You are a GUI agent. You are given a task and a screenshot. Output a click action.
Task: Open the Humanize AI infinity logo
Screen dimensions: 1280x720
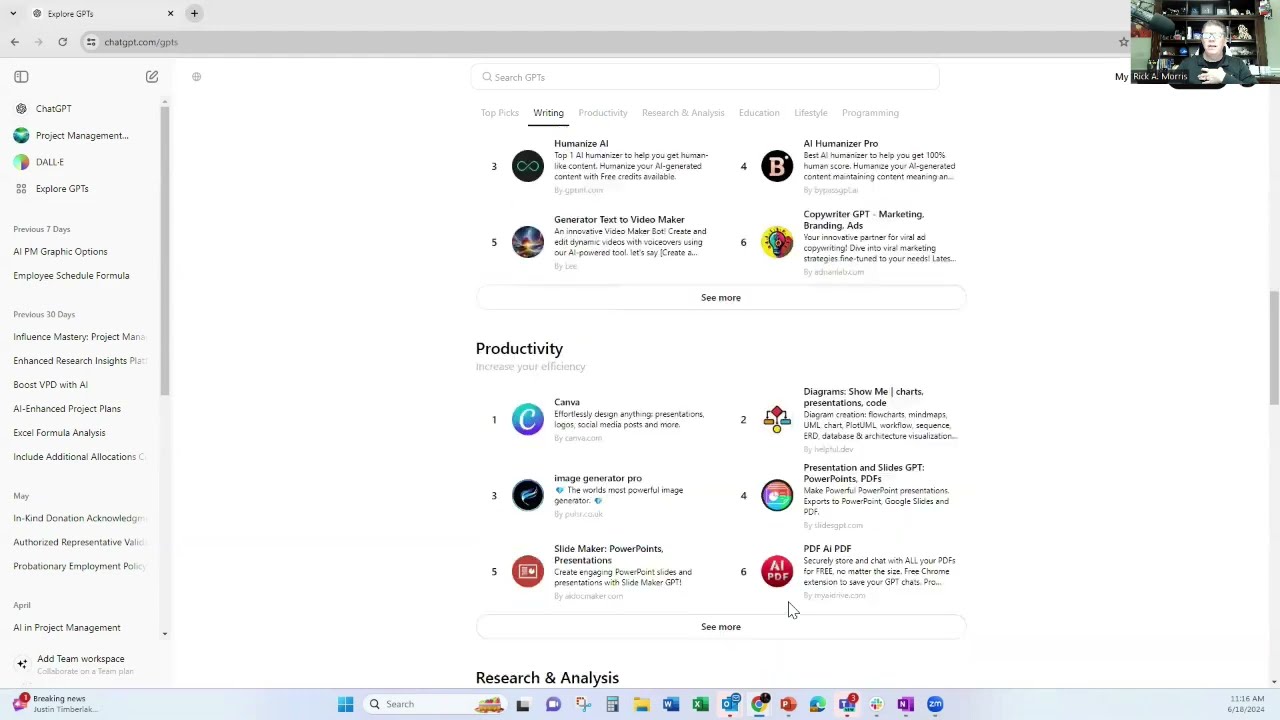[x=527, y=166]
